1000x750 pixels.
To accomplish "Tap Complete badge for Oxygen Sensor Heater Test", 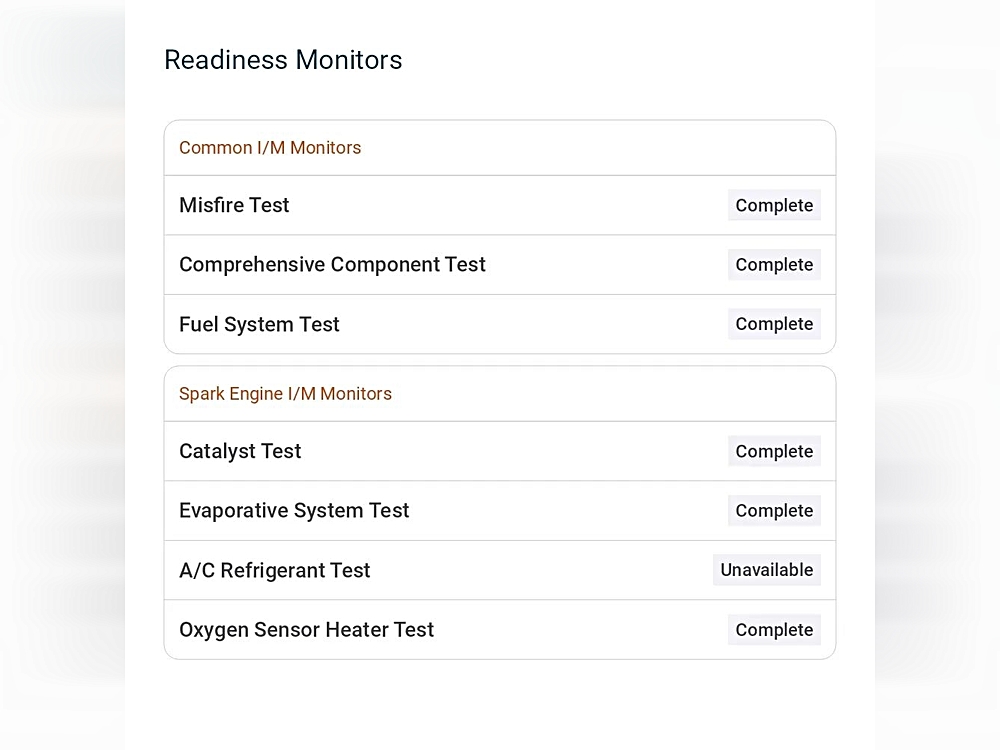I will 774,629.
